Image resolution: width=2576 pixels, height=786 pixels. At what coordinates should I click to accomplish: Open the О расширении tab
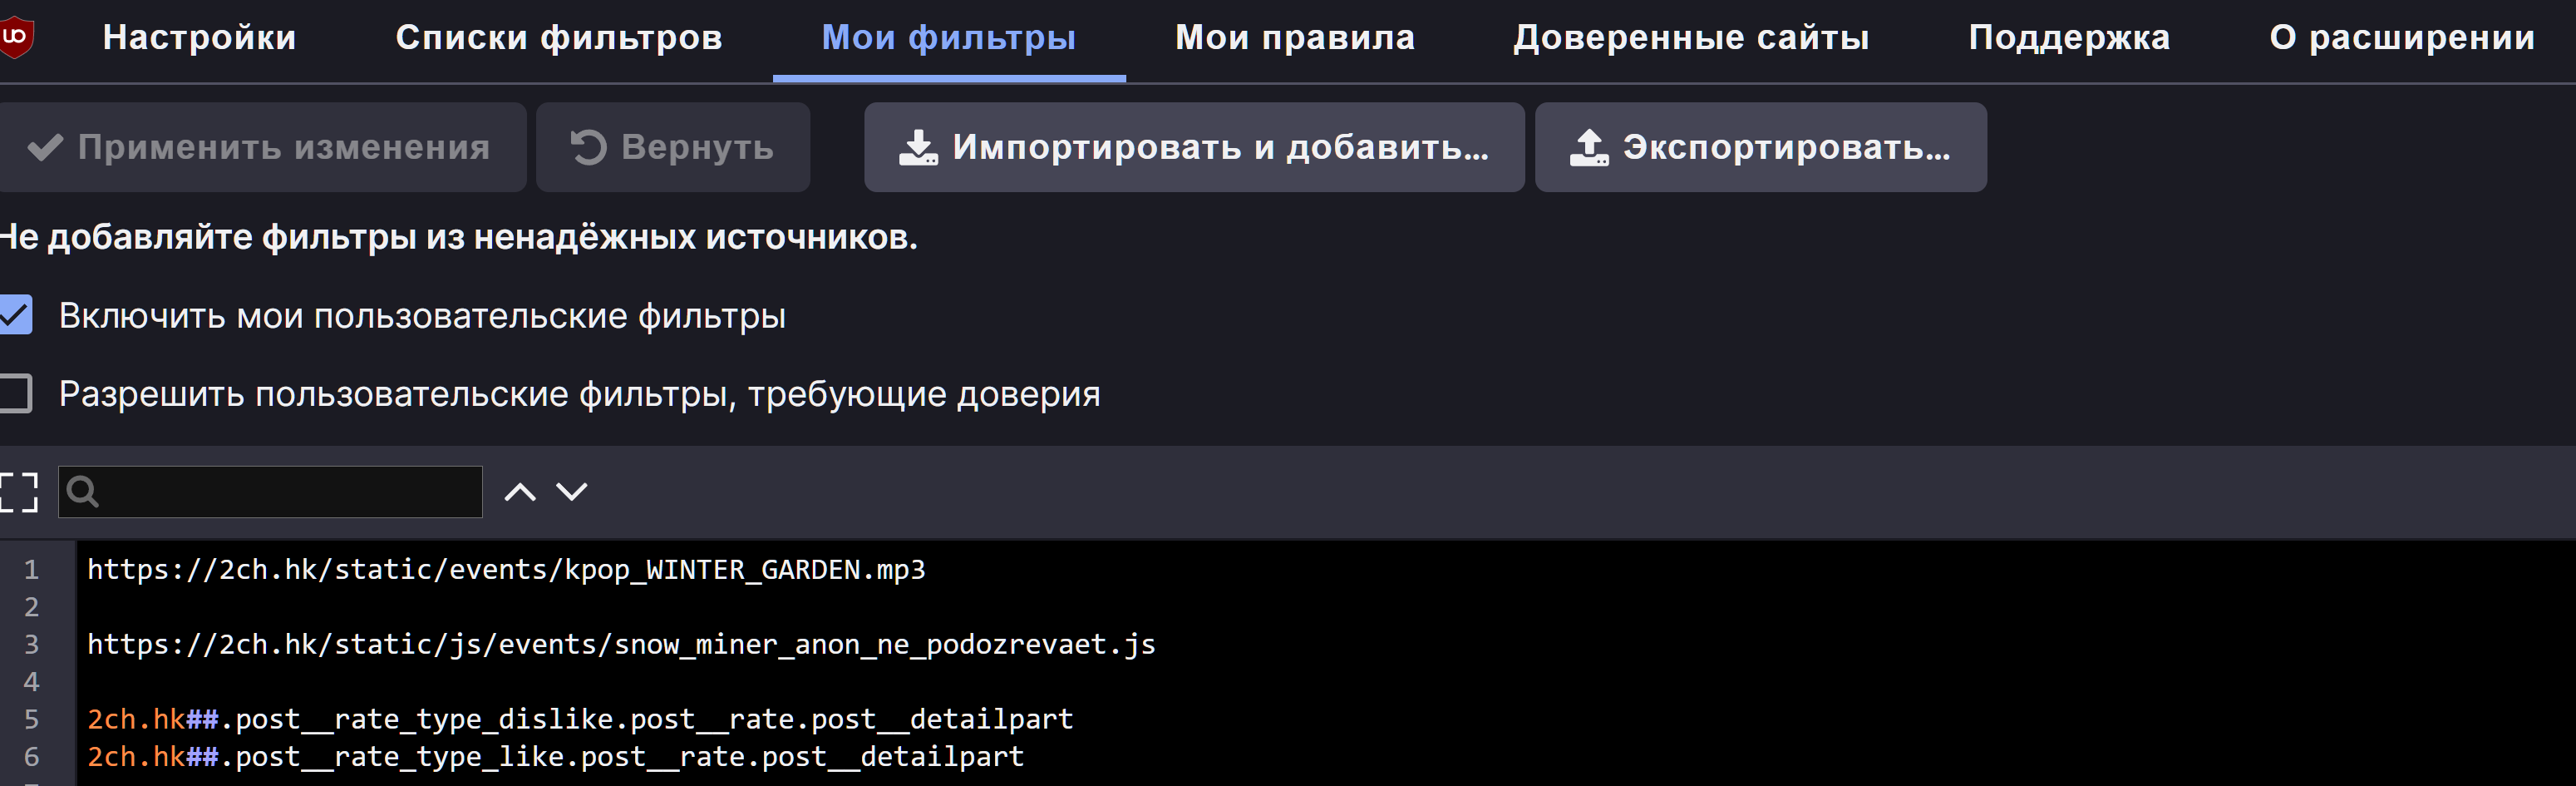tap(2402, 38)
